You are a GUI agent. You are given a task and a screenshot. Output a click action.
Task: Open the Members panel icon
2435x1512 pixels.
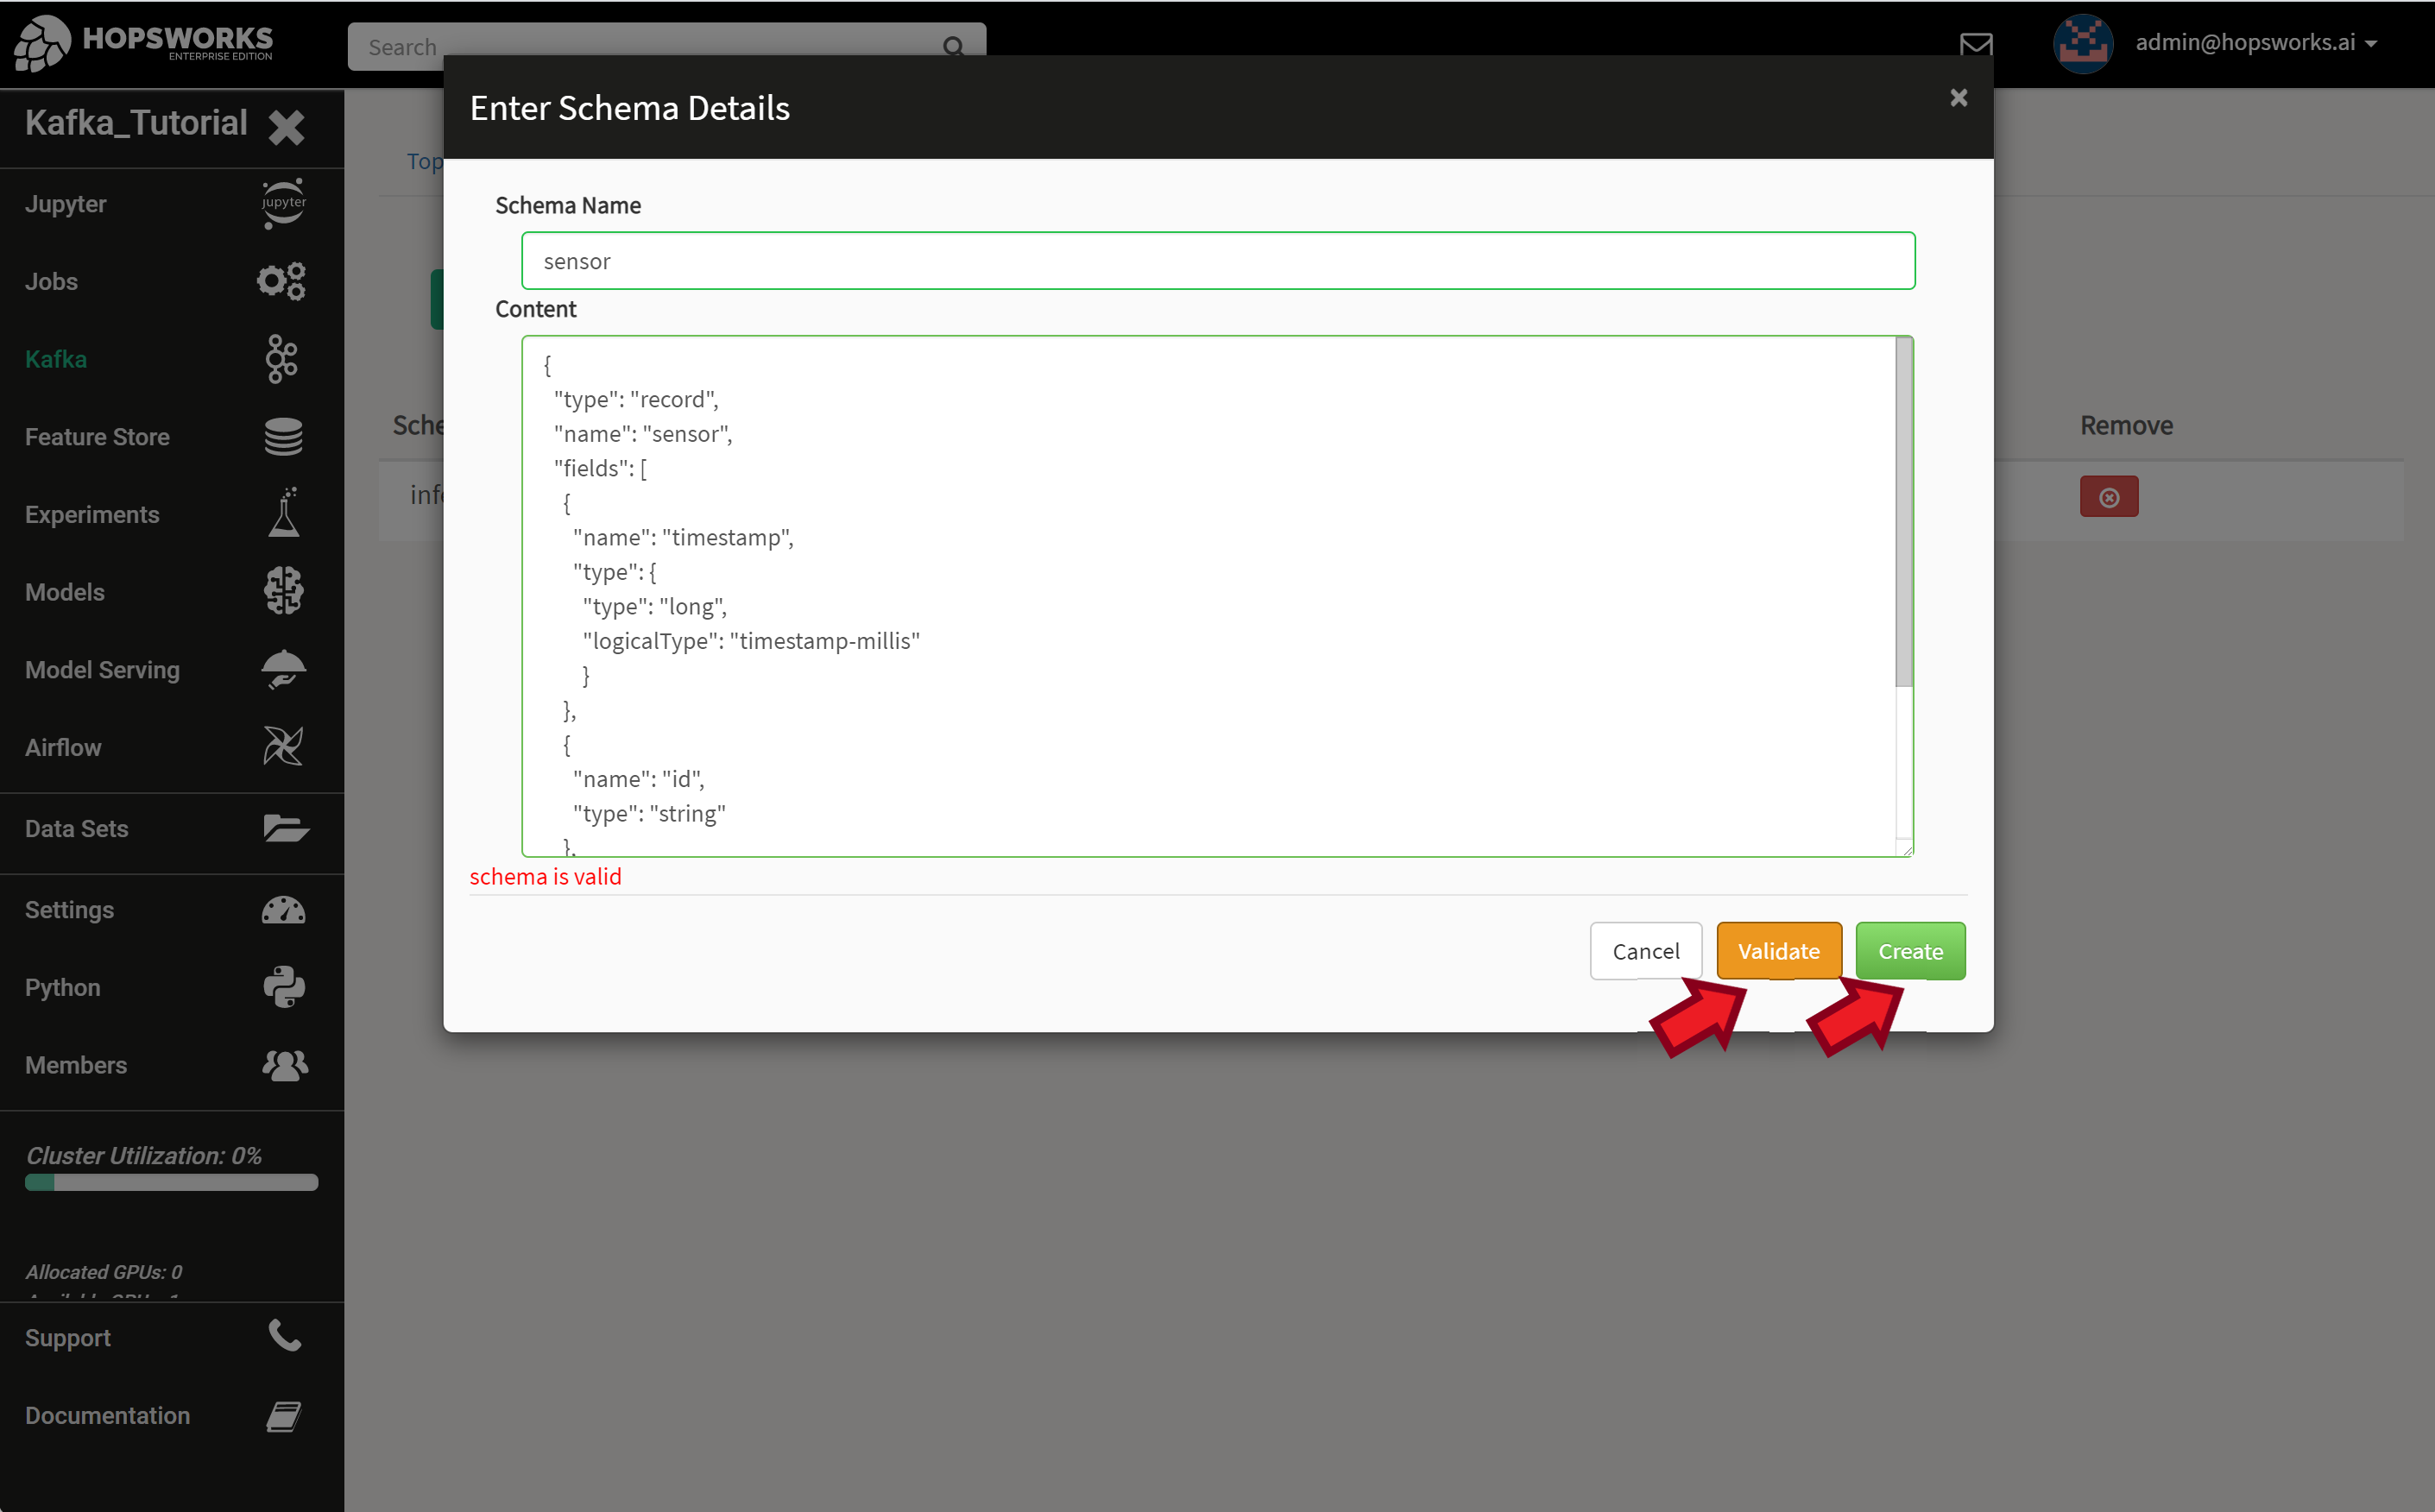[283, 1065]
